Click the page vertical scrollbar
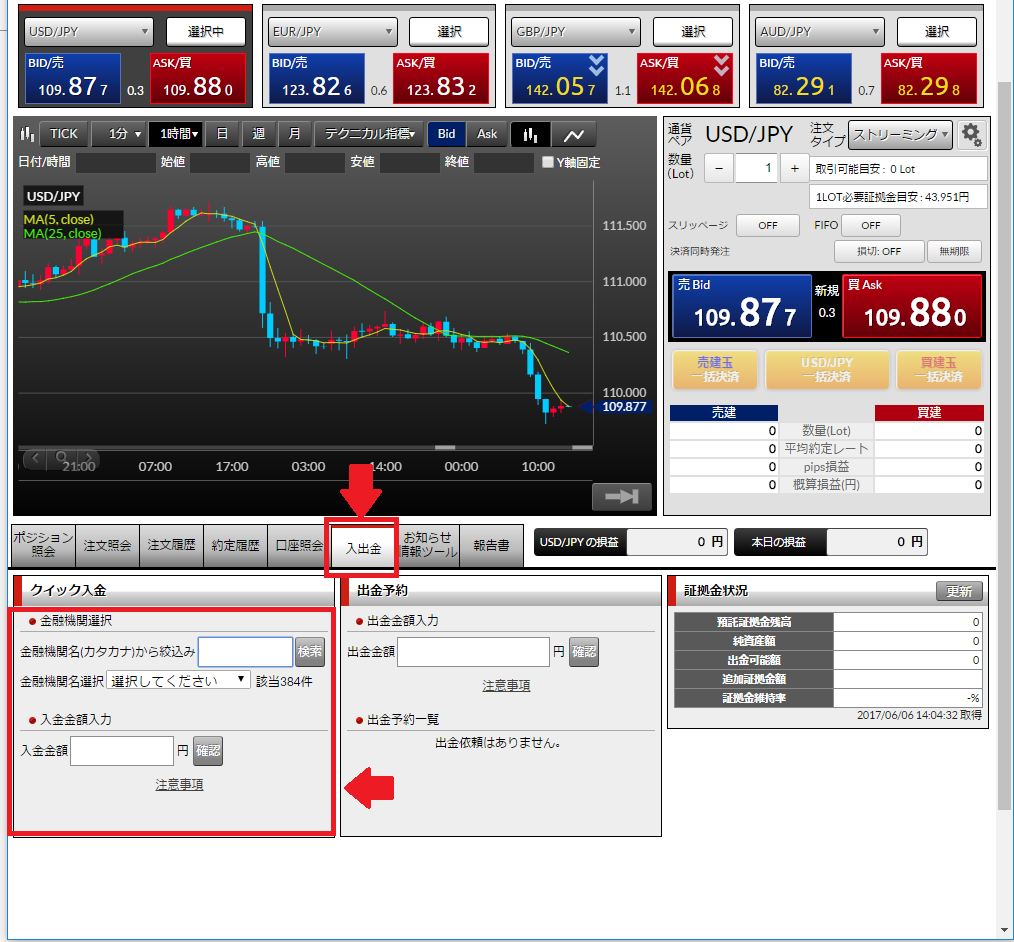Screen dimensions: 1014x942 point(1004,446)
